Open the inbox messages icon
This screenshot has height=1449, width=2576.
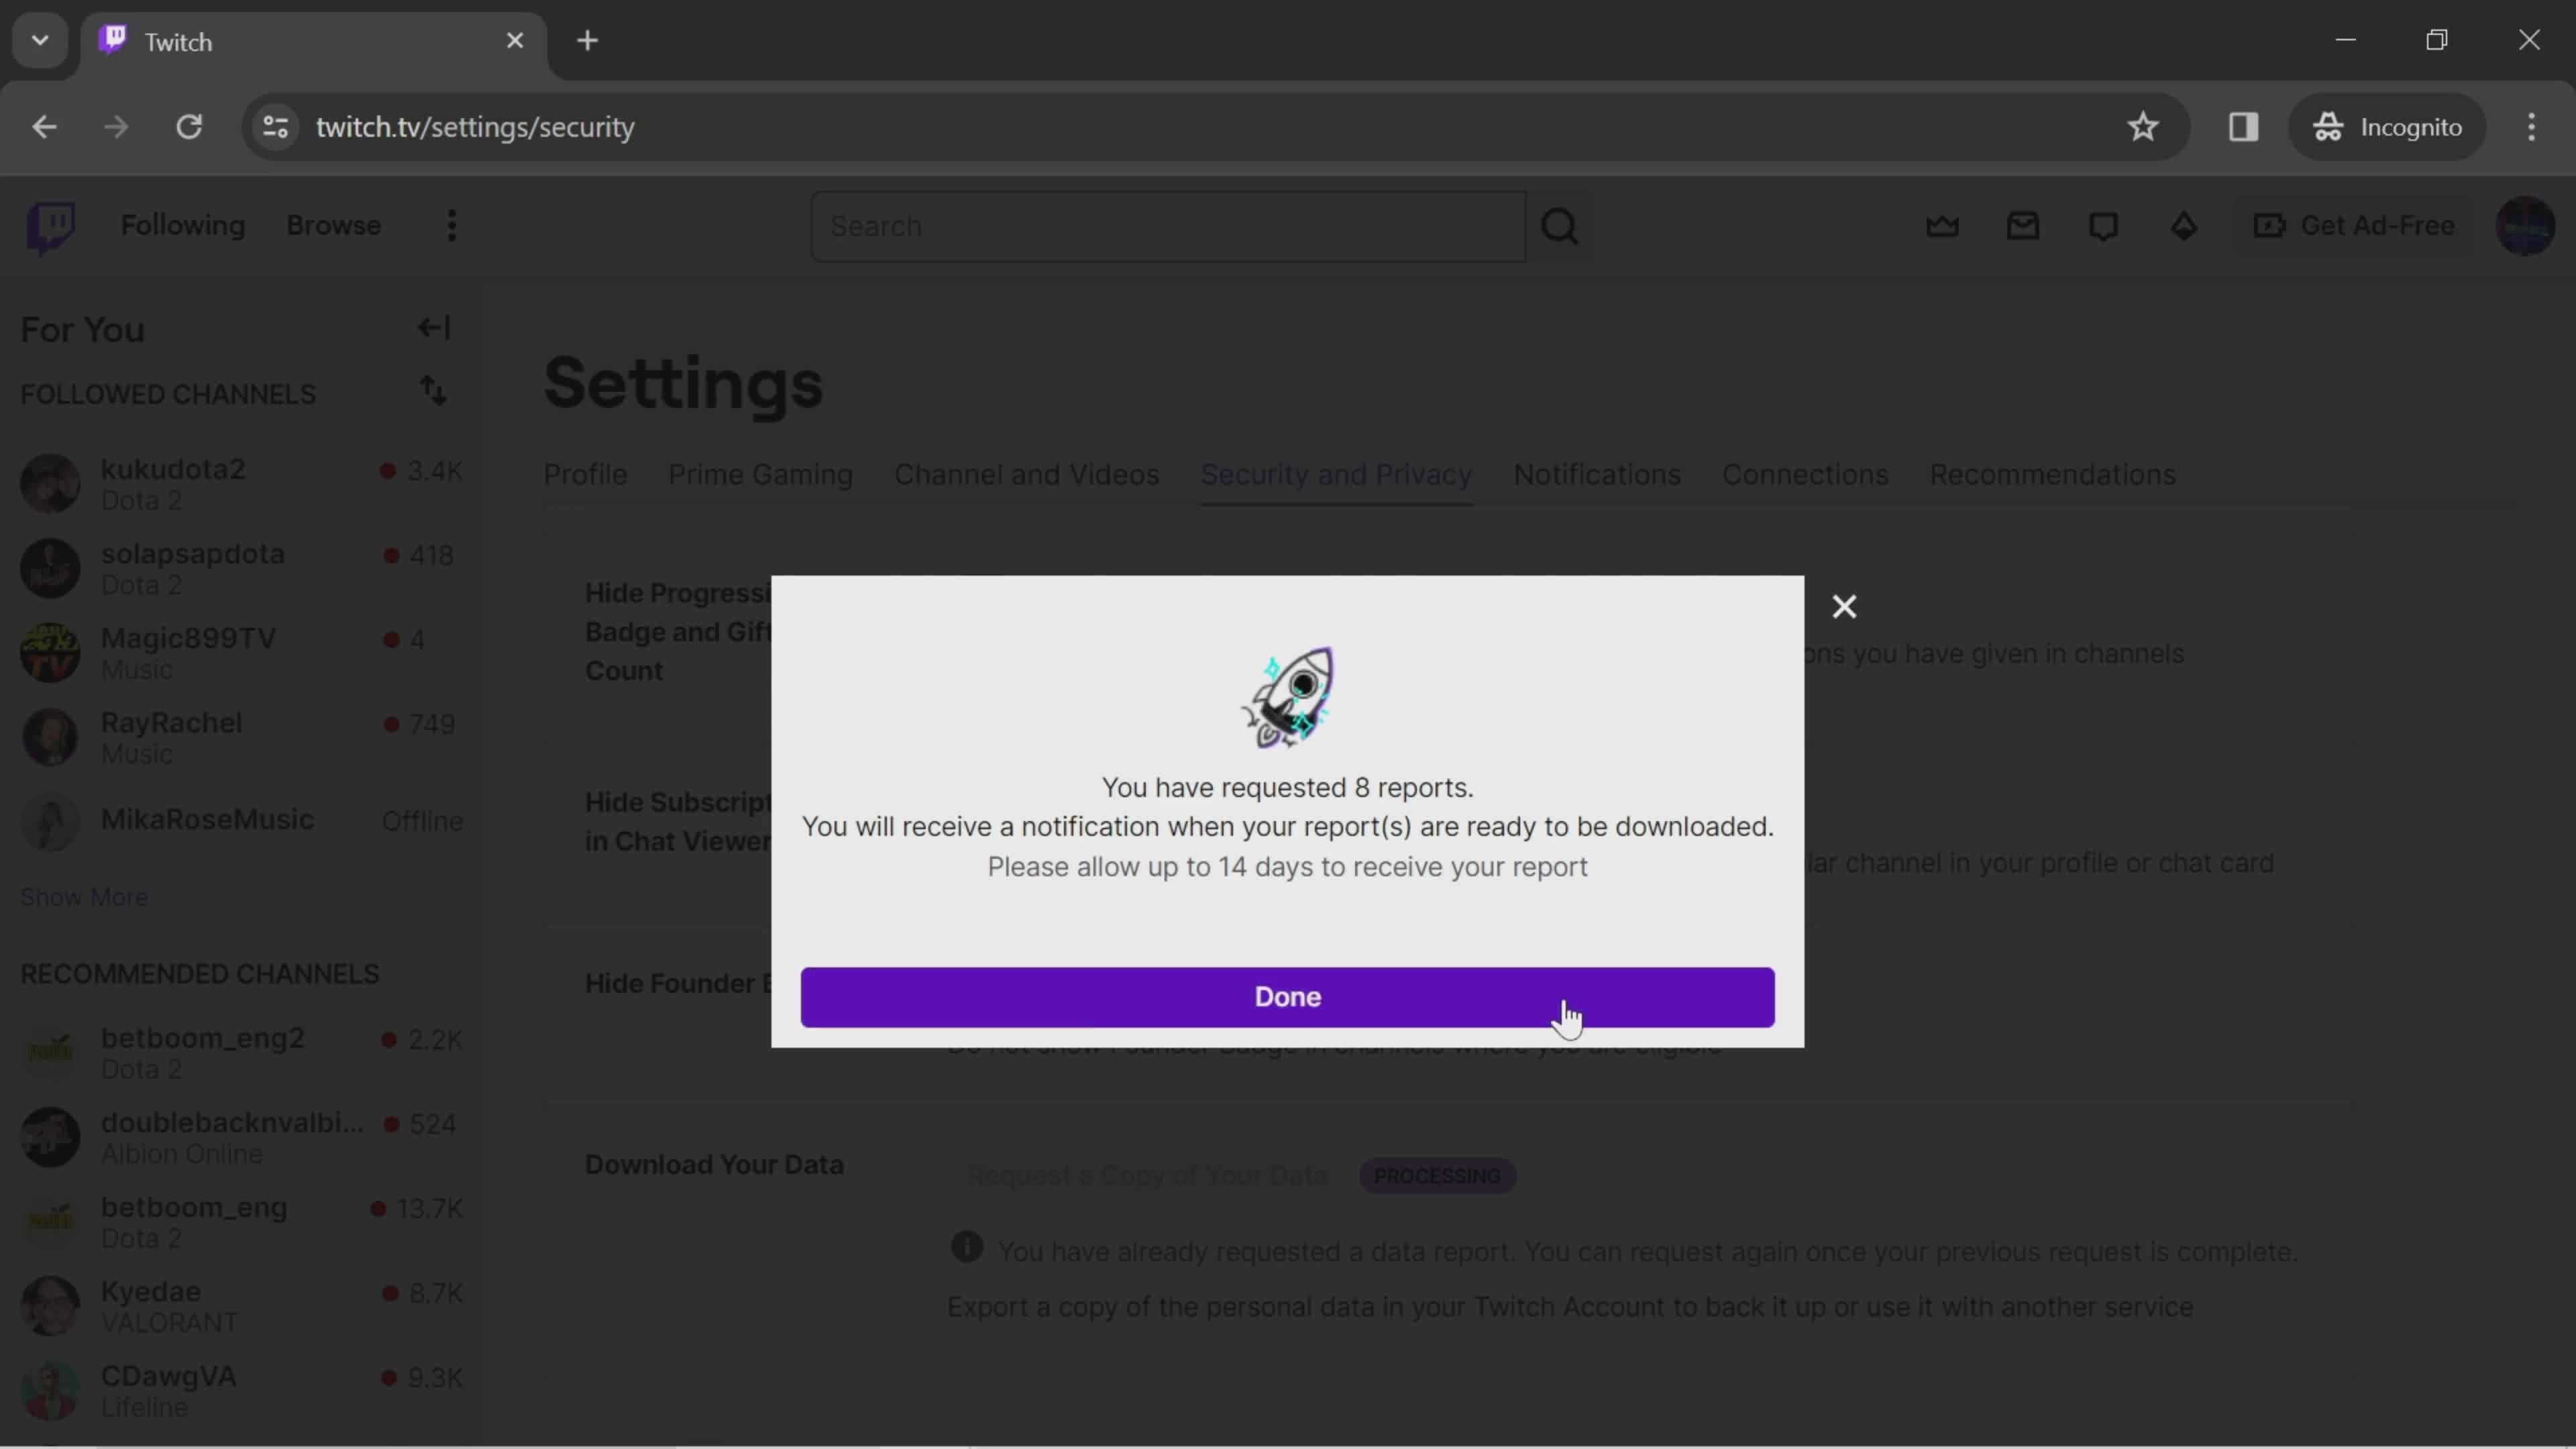click(x=2023, y=225)
